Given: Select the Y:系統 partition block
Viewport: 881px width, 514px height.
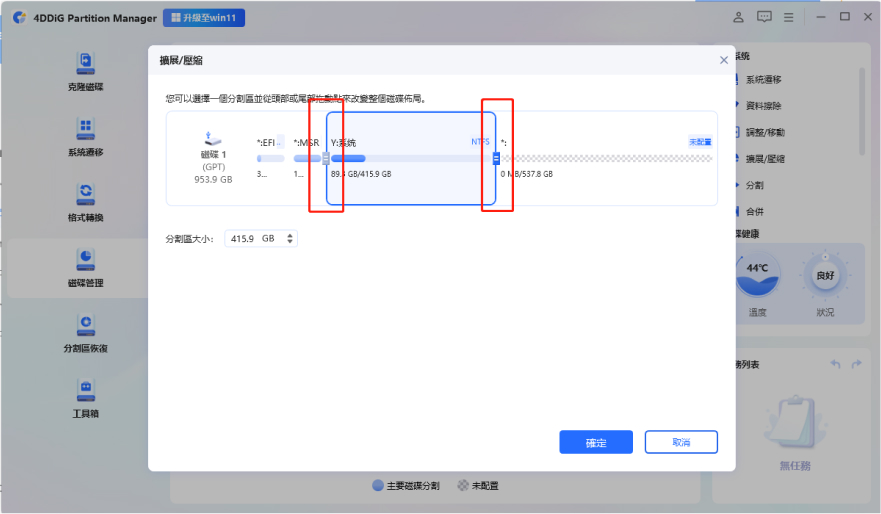Looking at the screenshot, I should click(x=411, y=158).
